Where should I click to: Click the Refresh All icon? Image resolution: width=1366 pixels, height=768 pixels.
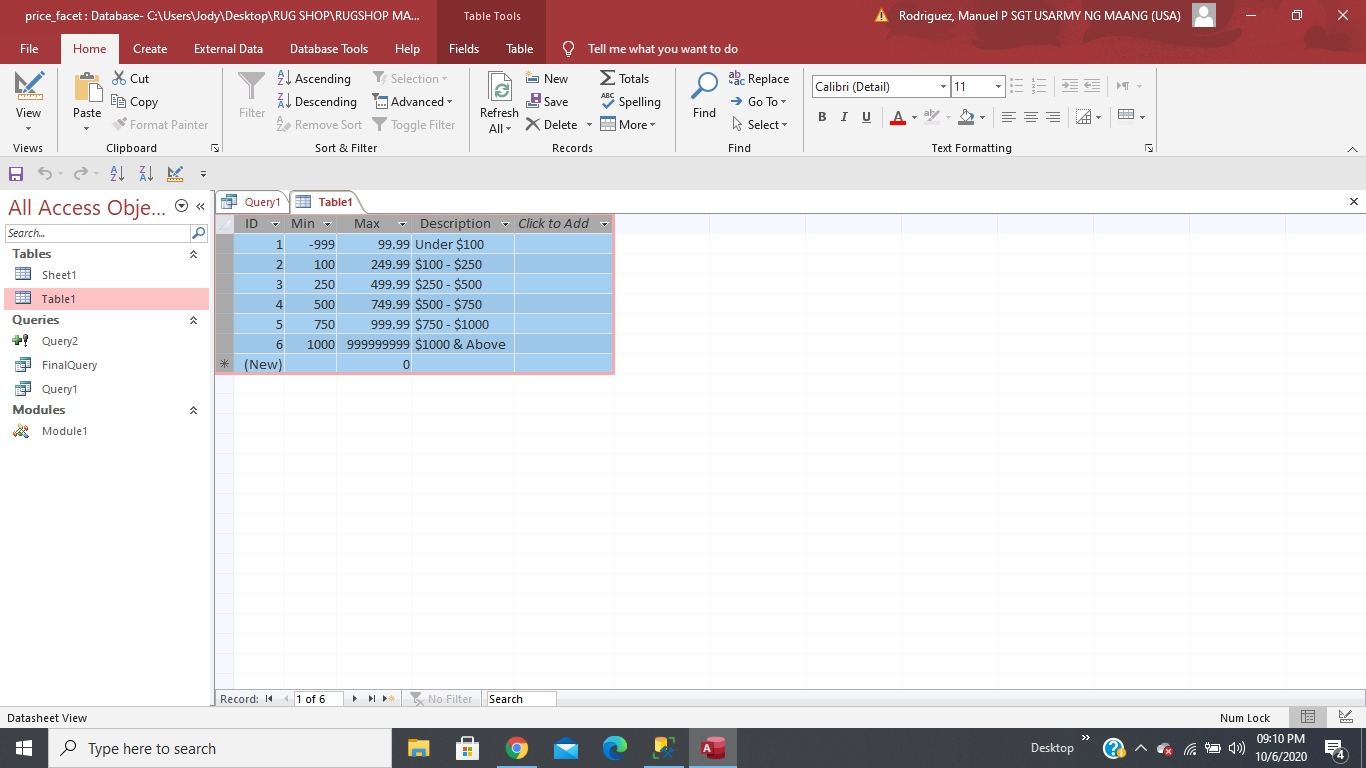tap(499, 90)
